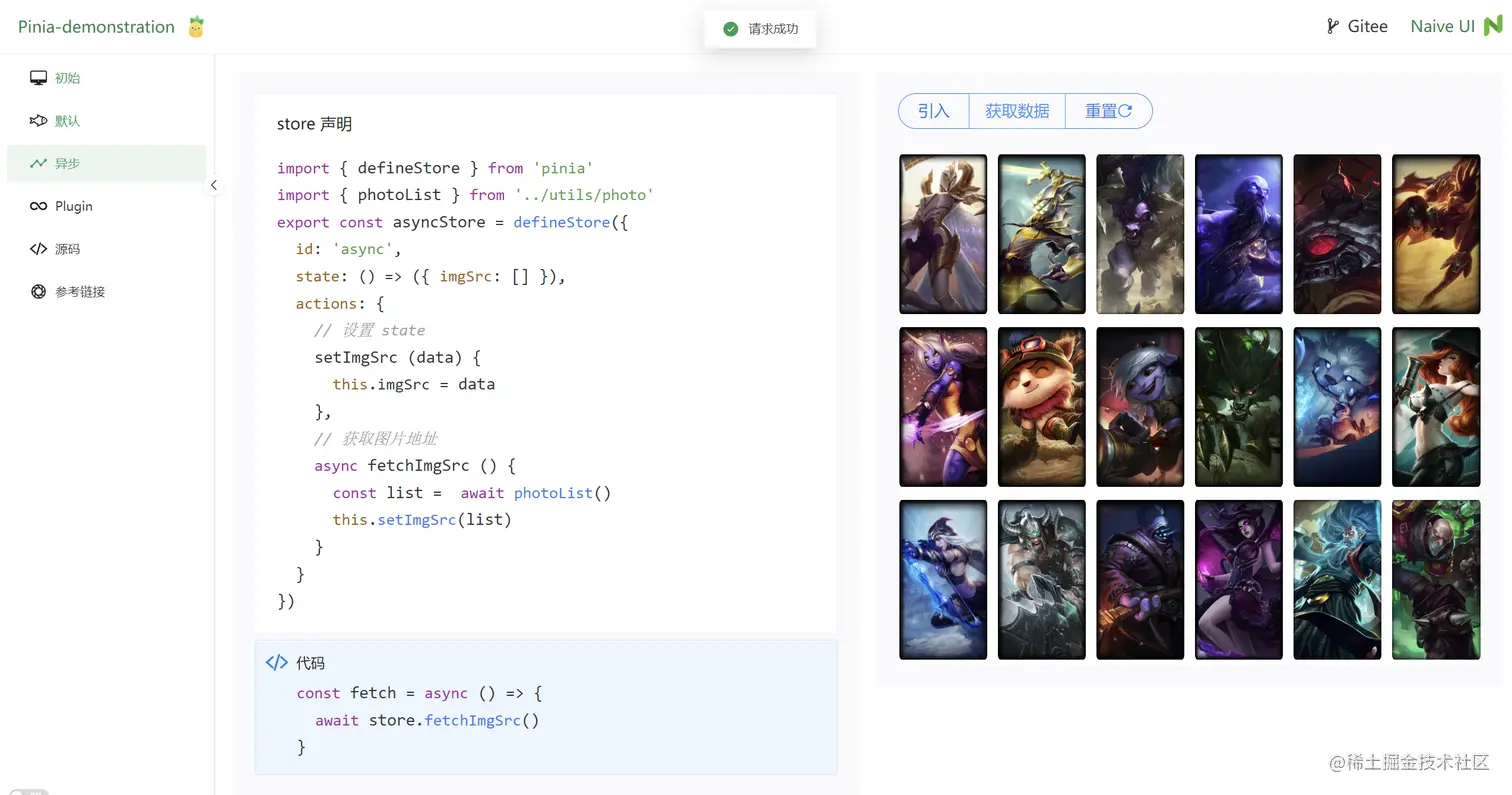Open the Plugin menu item
1512x795 pixels.
106,206
